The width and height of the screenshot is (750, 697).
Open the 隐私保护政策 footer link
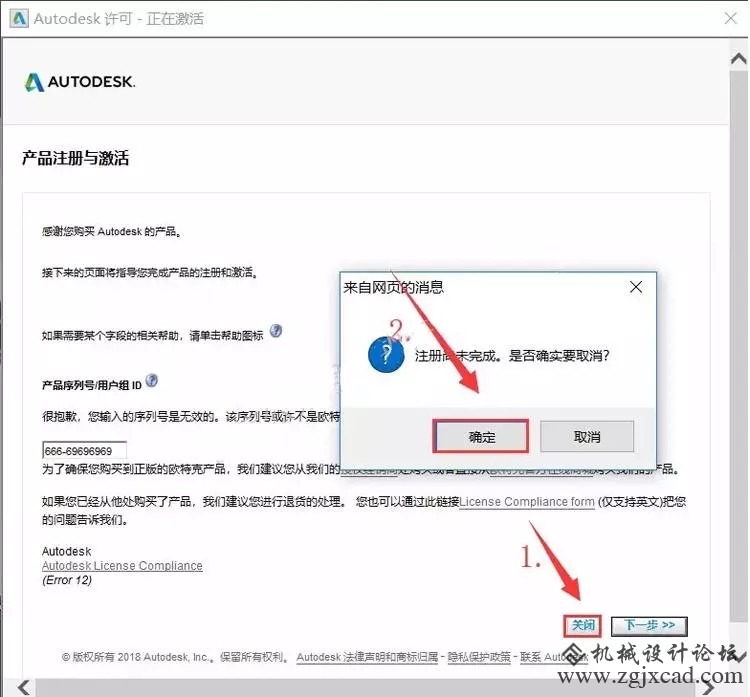click(479, 657)
